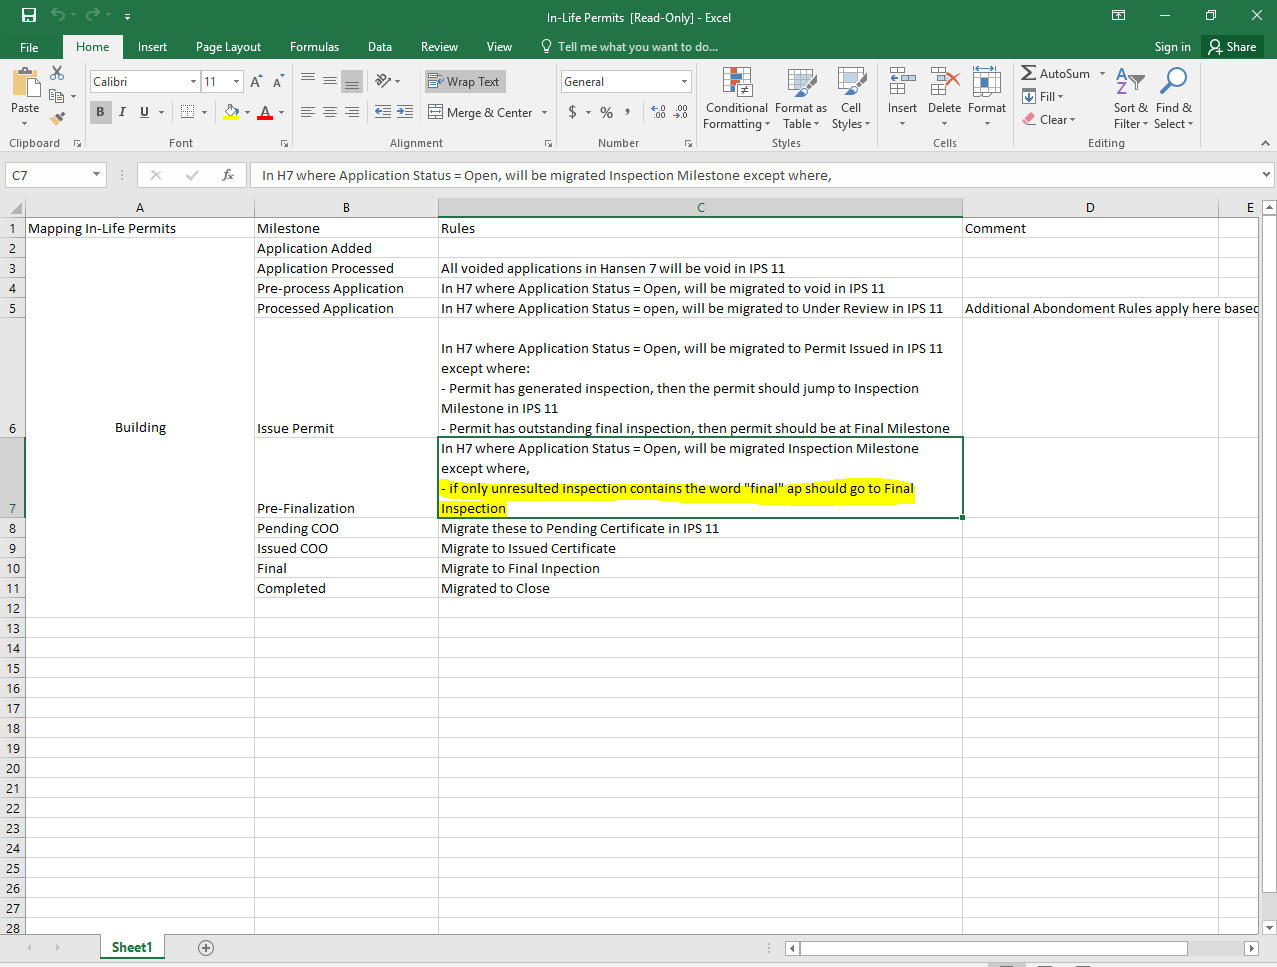
Task: Click the Orientation text angle icon
Action: [383, 81]
